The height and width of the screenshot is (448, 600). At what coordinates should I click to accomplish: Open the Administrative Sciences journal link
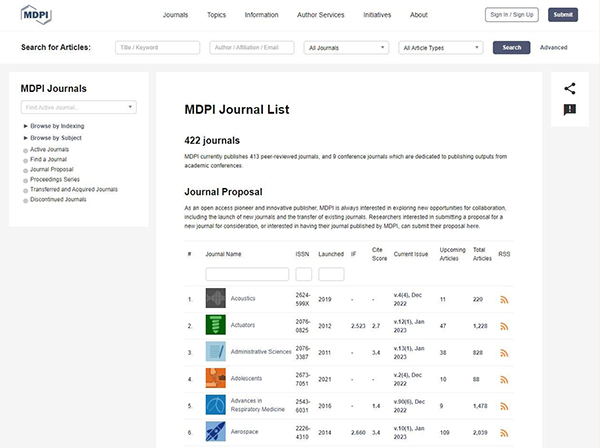pos(261,352)
